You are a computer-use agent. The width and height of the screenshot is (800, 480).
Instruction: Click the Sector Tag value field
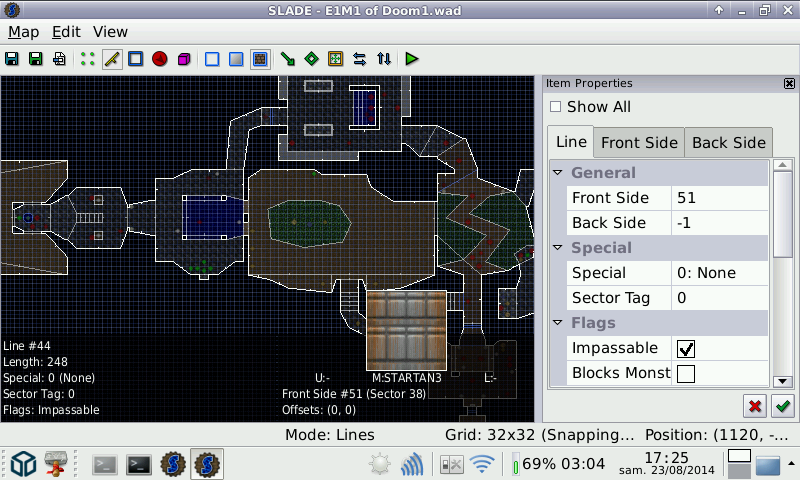click(x=720, y=298)
